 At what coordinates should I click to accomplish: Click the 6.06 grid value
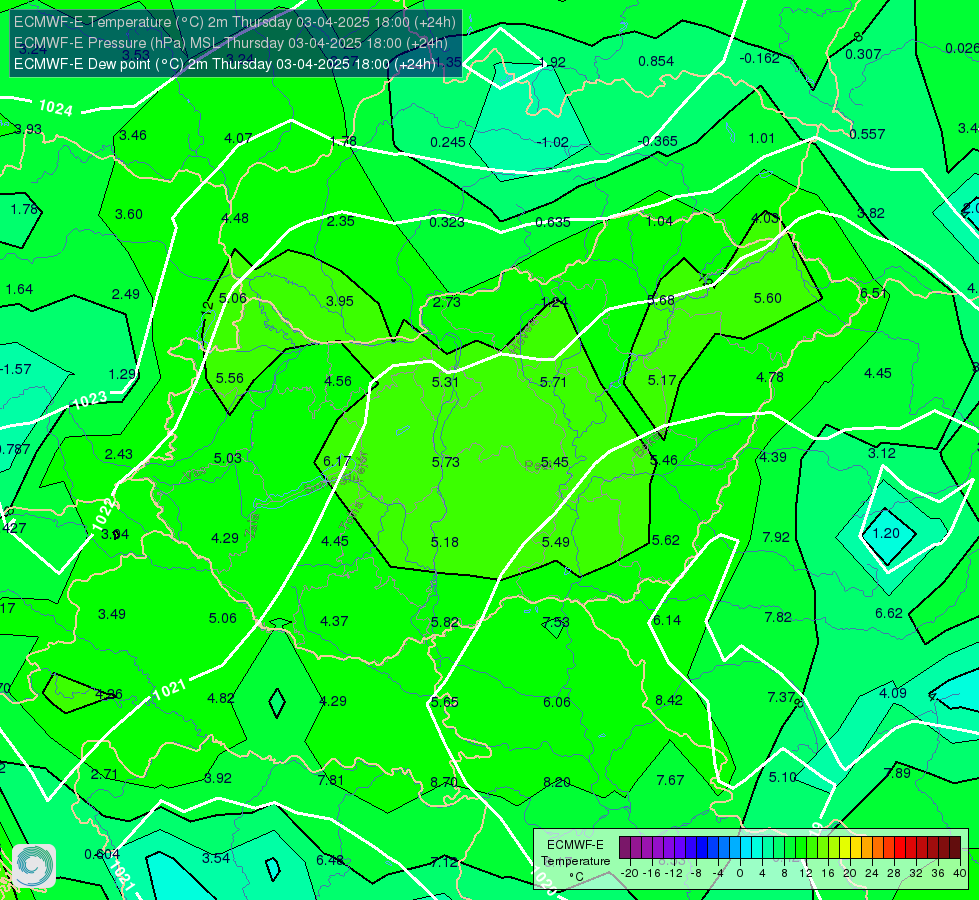556,703
